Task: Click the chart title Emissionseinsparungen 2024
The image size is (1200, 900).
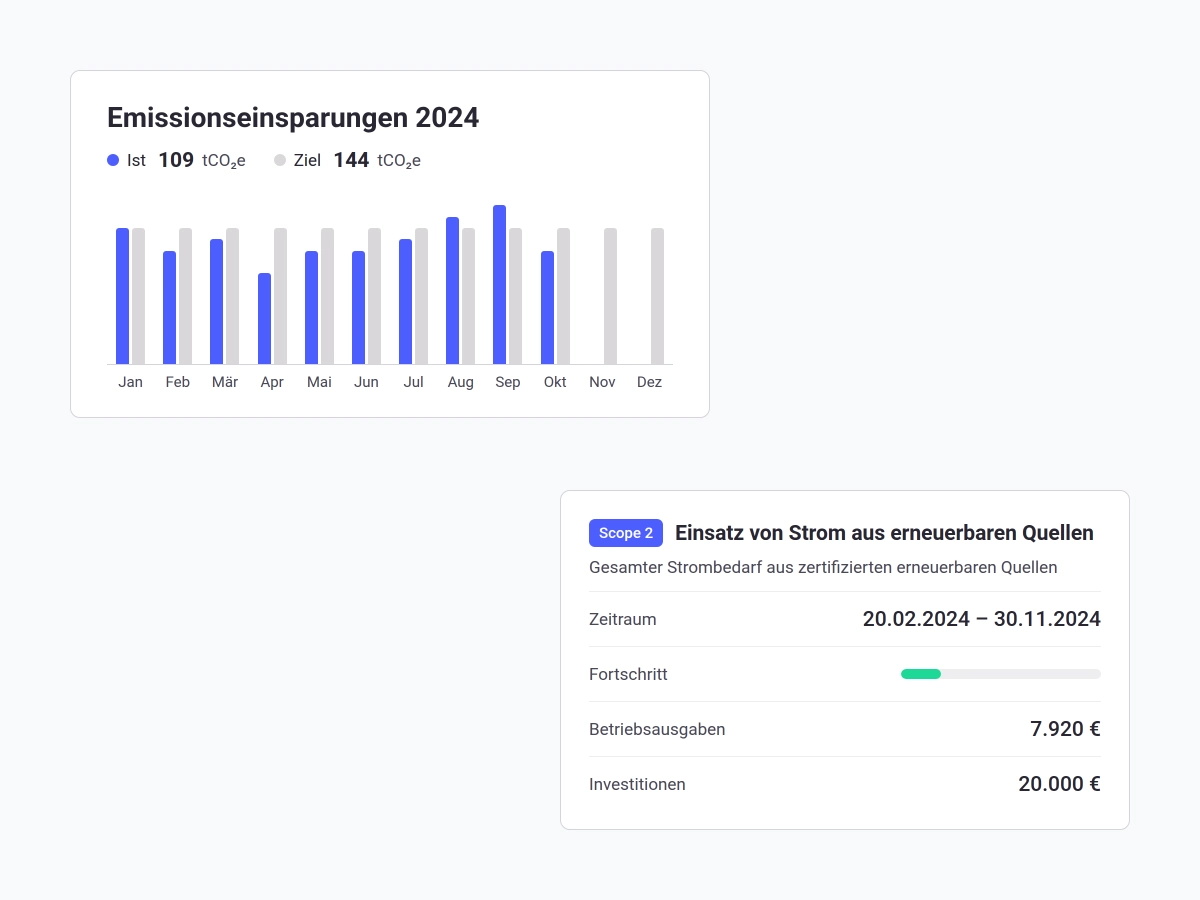Action: coord(293,118)
